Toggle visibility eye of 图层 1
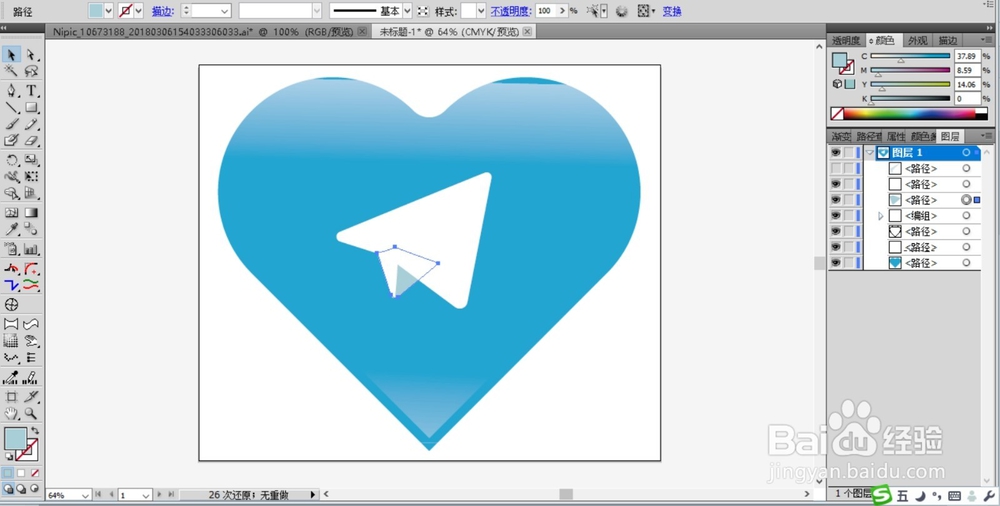Screen dimensions: 1000x506 click(835, 153)
